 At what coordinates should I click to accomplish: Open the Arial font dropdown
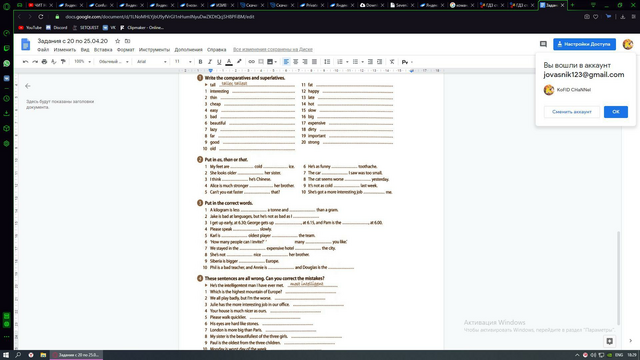[x=151, y=62]
